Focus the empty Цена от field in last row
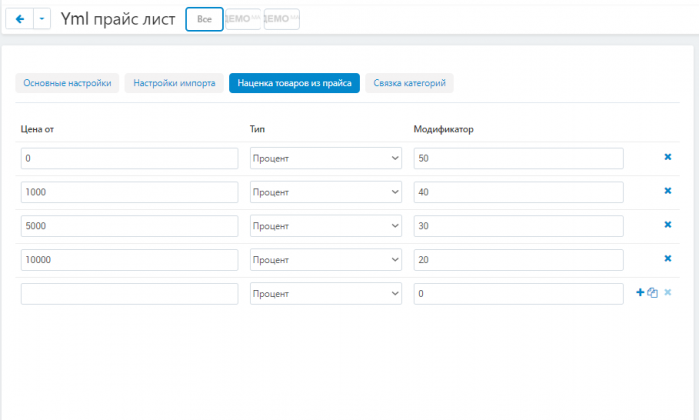700x420 pixels. pyautogui.click(x=129, y=294)
